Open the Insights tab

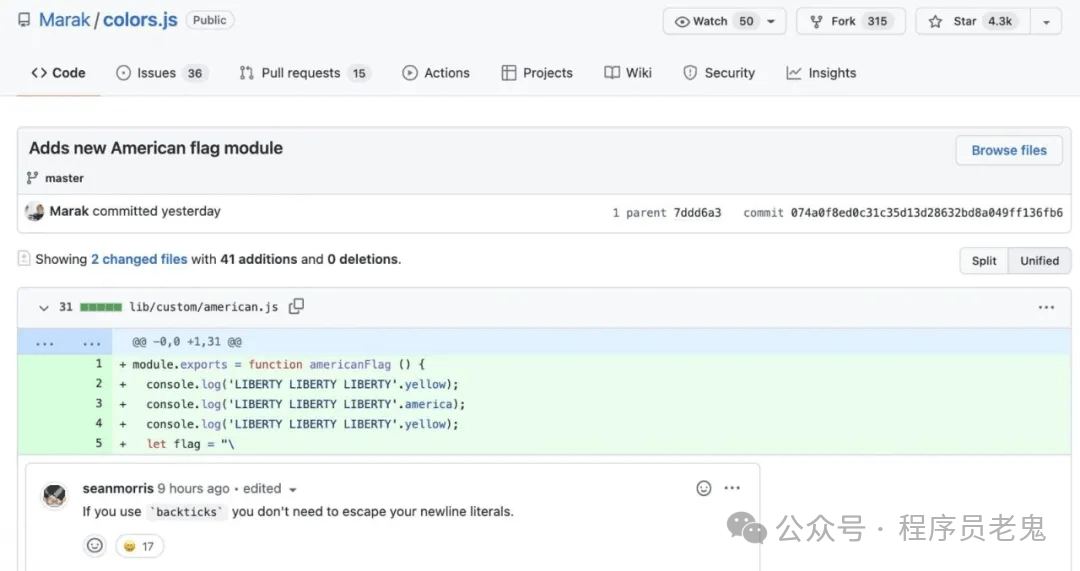coord(821,73)
